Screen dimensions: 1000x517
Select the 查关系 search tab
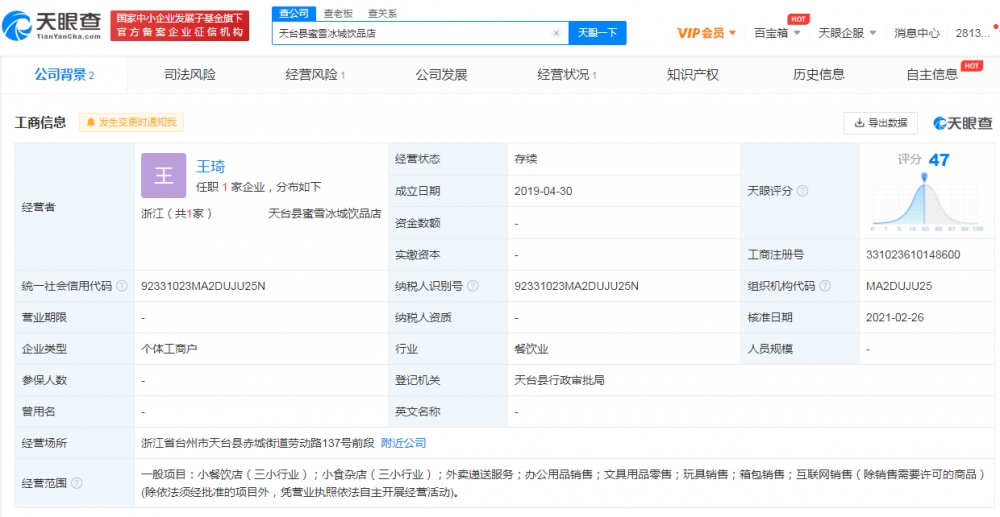coord(382,13)
